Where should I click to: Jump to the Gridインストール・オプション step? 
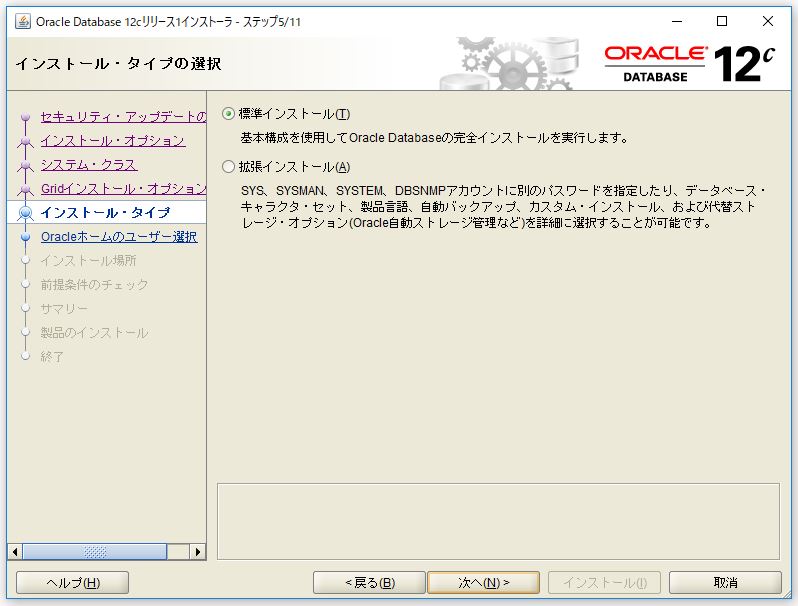pos(124,189)
